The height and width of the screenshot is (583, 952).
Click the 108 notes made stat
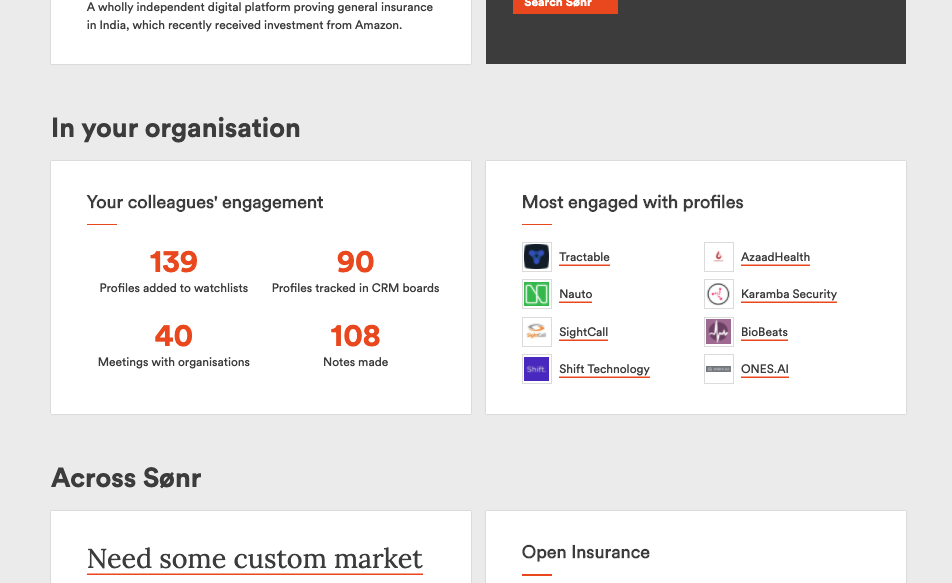355,346
